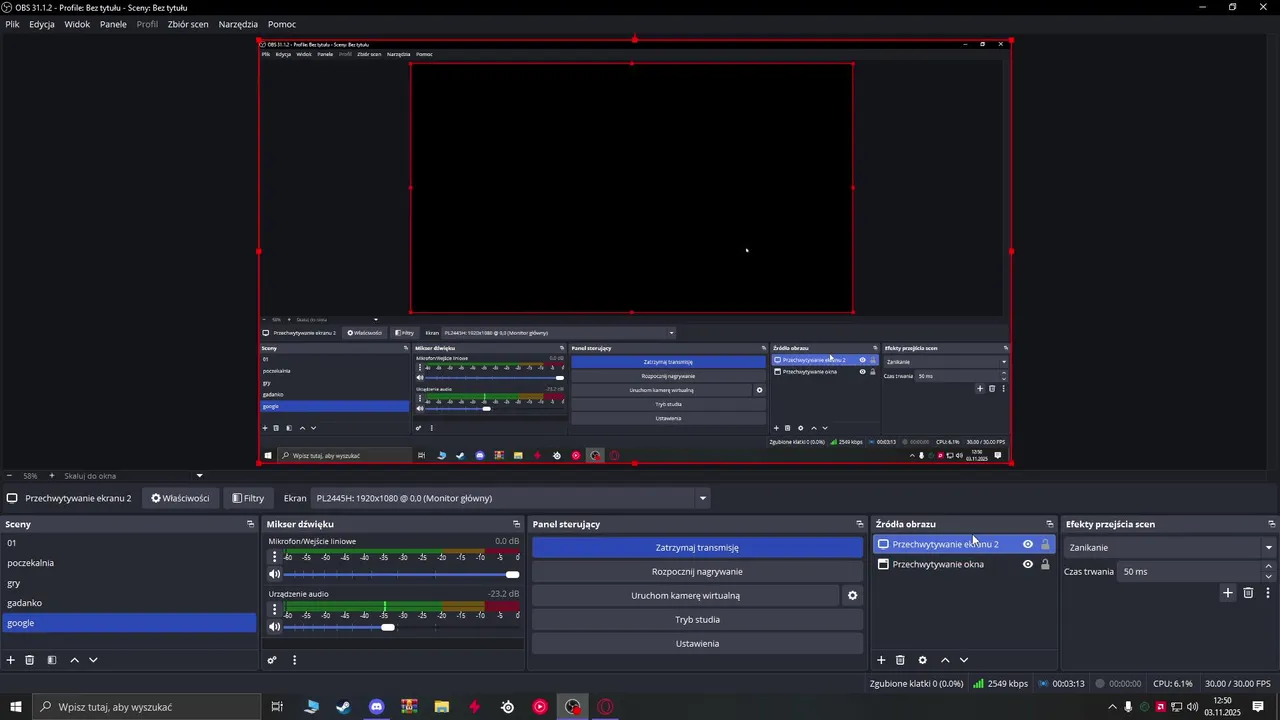Screen dimensions: 1280x720
Task: Open the Zbiór scen menu
Action: coord(188,24)
